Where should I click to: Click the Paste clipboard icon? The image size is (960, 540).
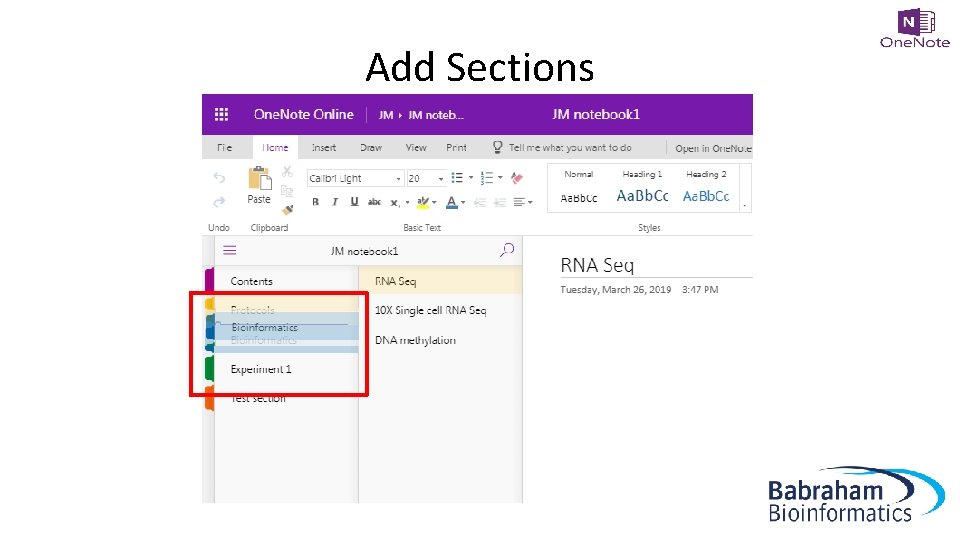click(x=259, y=179)
